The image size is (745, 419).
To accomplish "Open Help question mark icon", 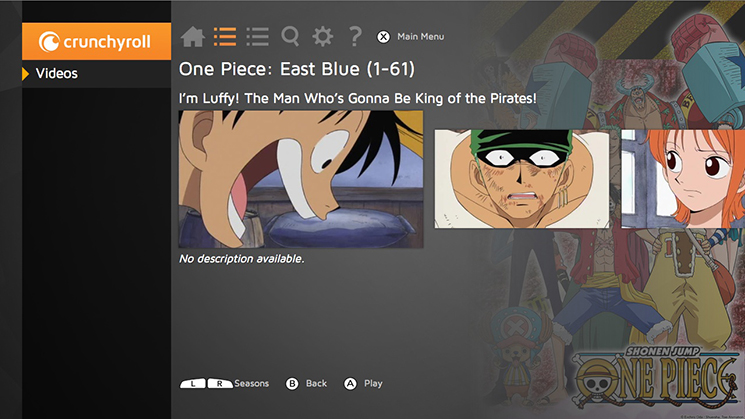I will (354, 37).
